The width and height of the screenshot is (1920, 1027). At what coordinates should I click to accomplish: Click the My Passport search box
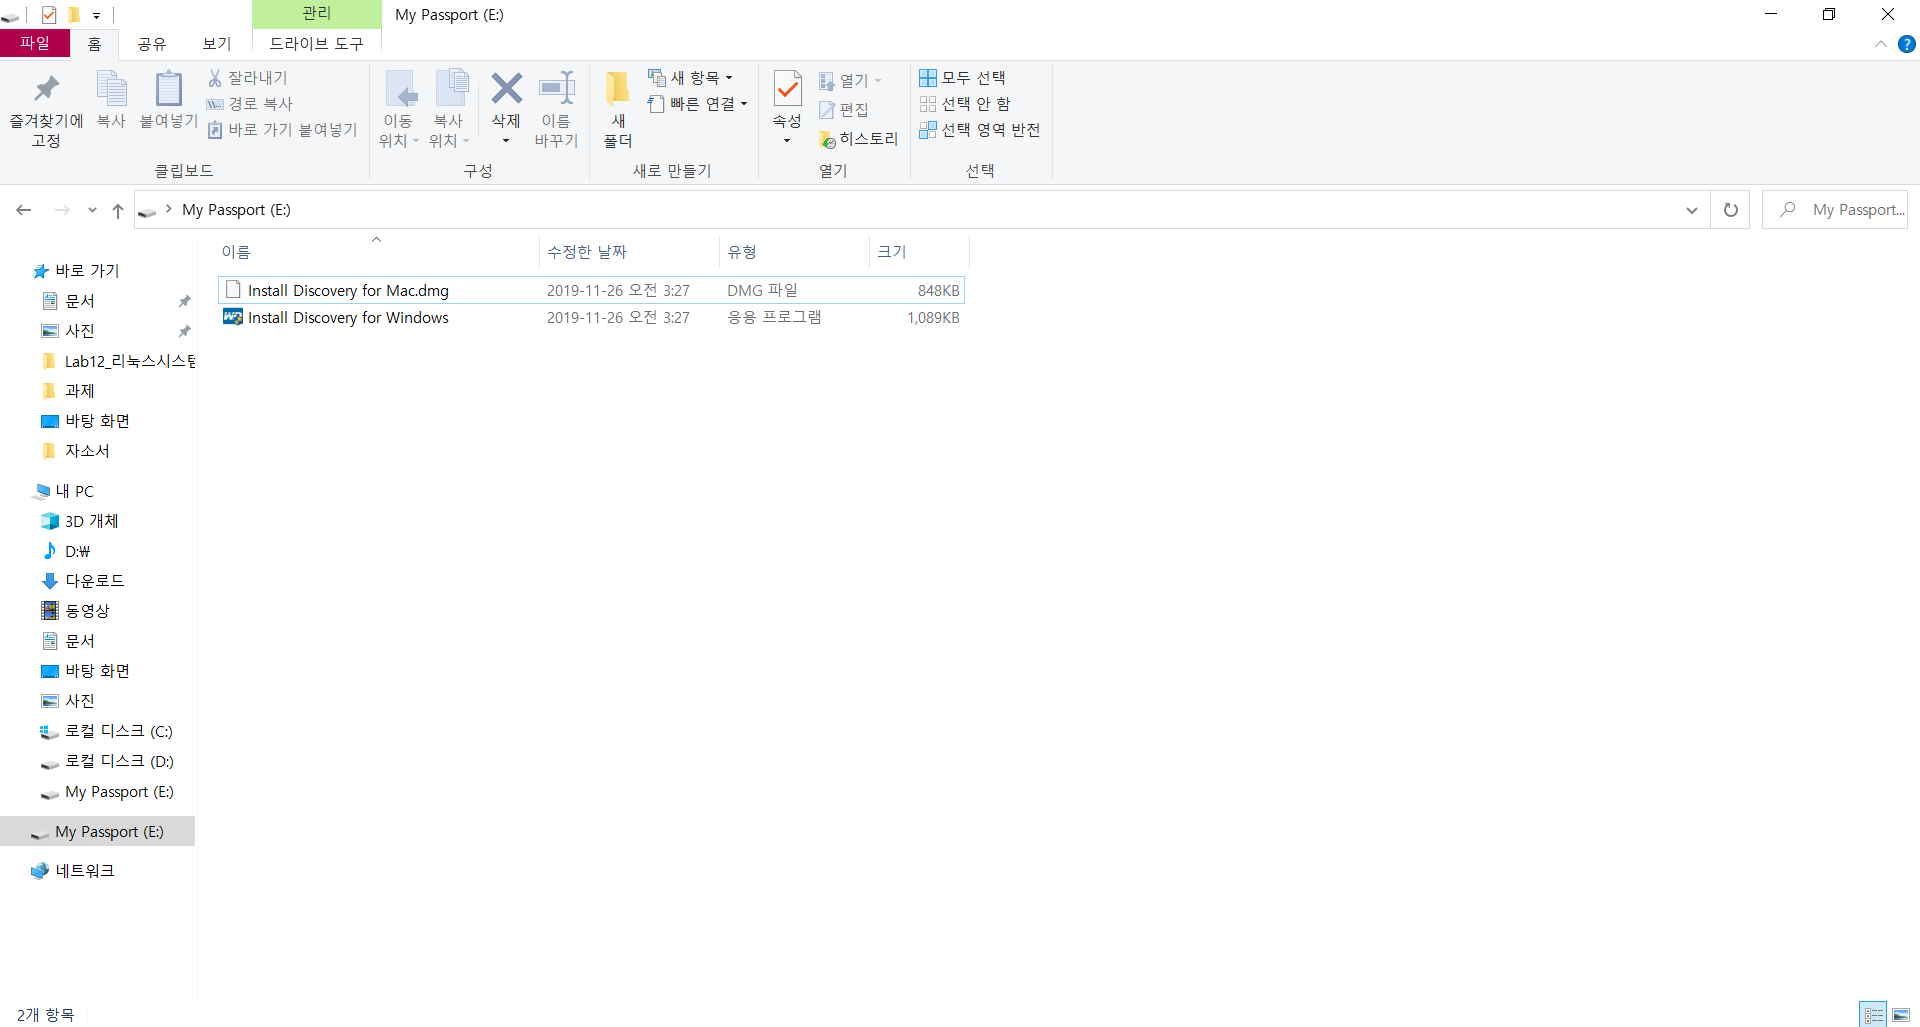(x=1835, y=210)
